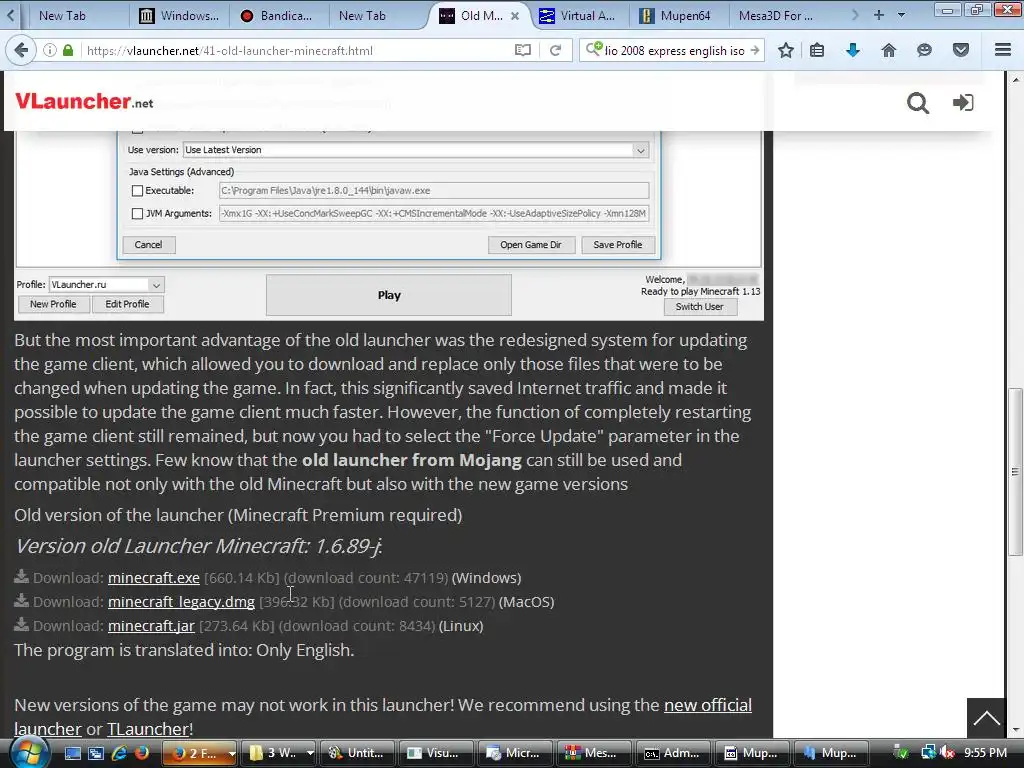1024x768 pixels.
Task: Go to Firefox home page icon
Action: 889,50
